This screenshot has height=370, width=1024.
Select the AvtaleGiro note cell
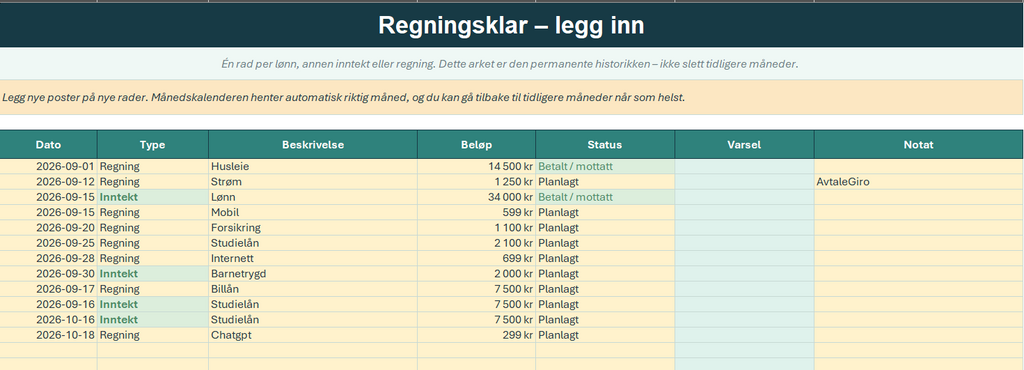pyautogui.click(x=919, y=182)
